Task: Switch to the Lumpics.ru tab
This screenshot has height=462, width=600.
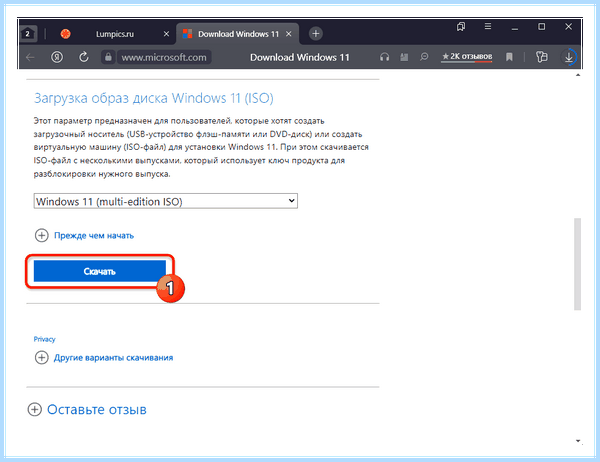Action: [x=115, y=34]
